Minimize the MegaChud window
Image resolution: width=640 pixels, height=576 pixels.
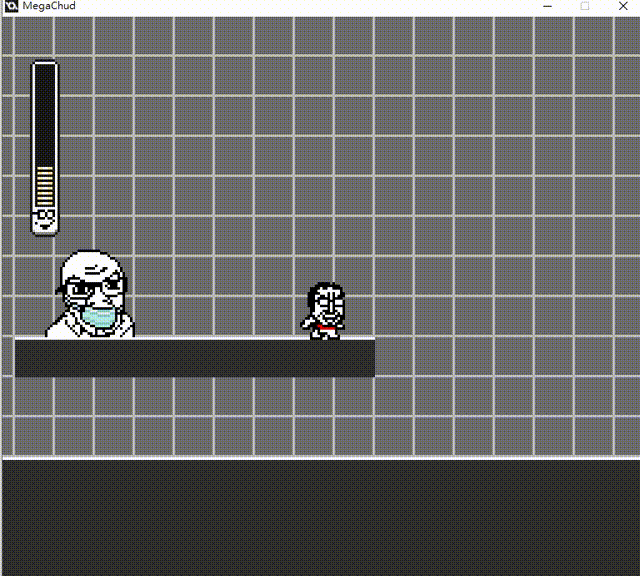tap(548, 6)
